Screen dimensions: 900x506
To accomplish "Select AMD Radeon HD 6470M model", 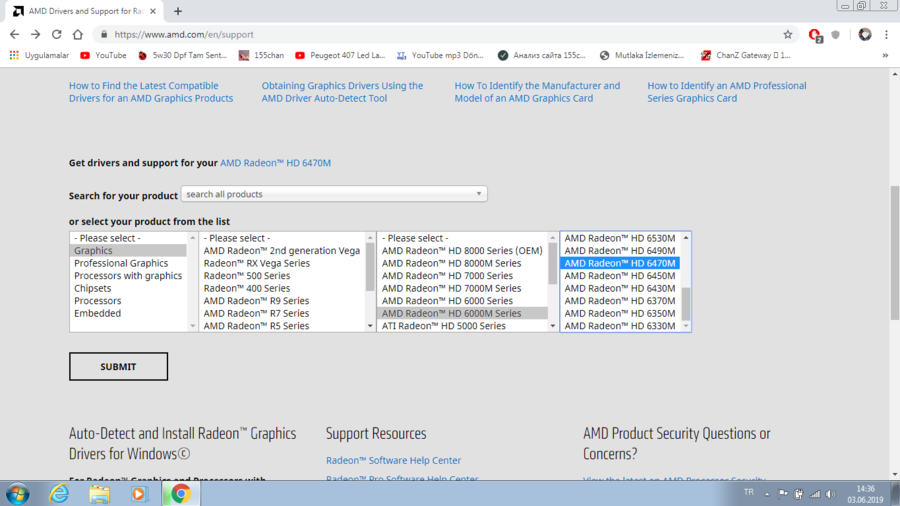I will tap(620, 263).
